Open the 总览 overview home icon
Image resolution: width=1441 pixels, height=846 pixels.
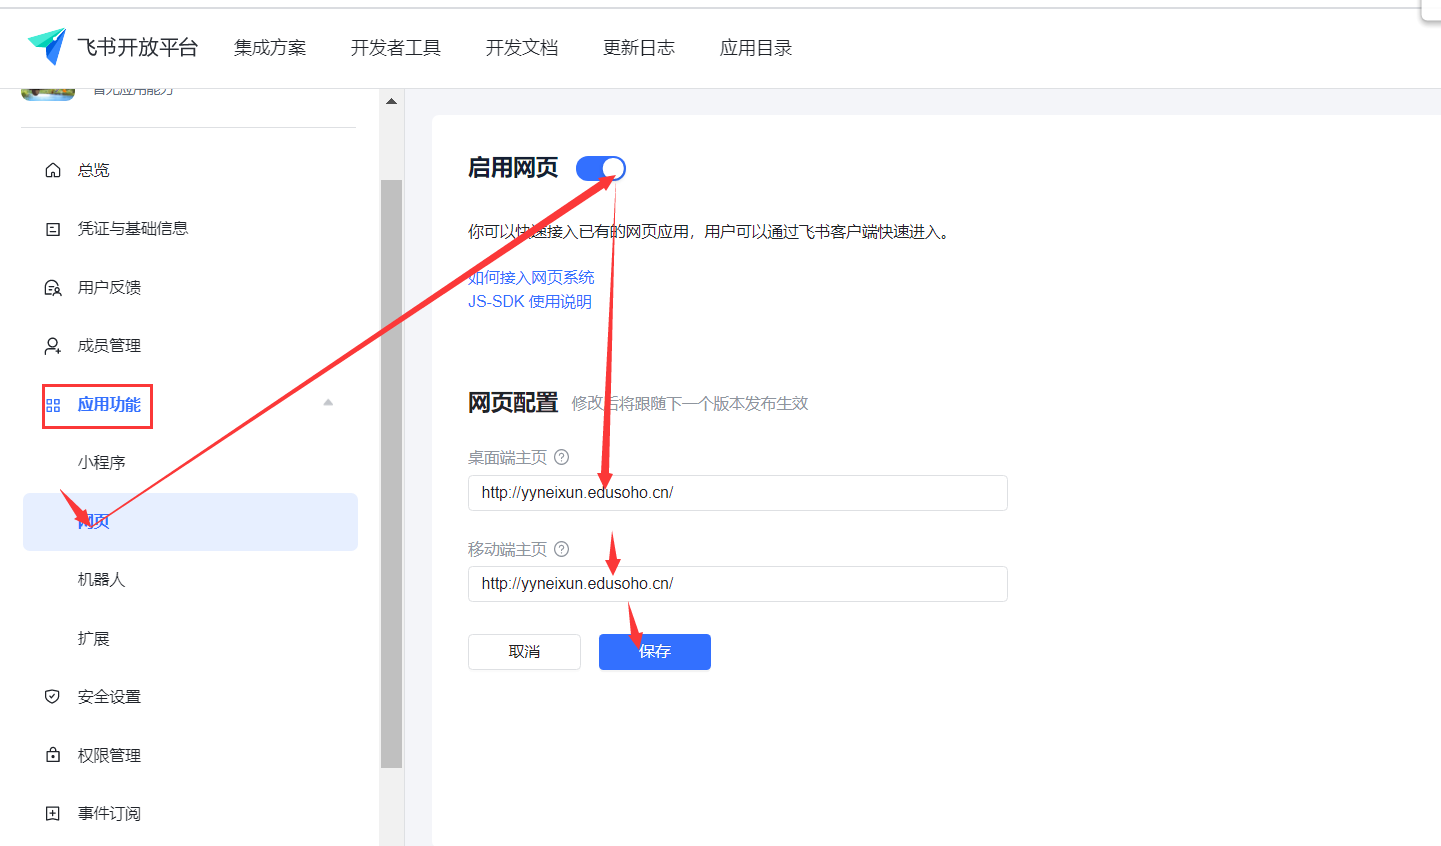53,170
